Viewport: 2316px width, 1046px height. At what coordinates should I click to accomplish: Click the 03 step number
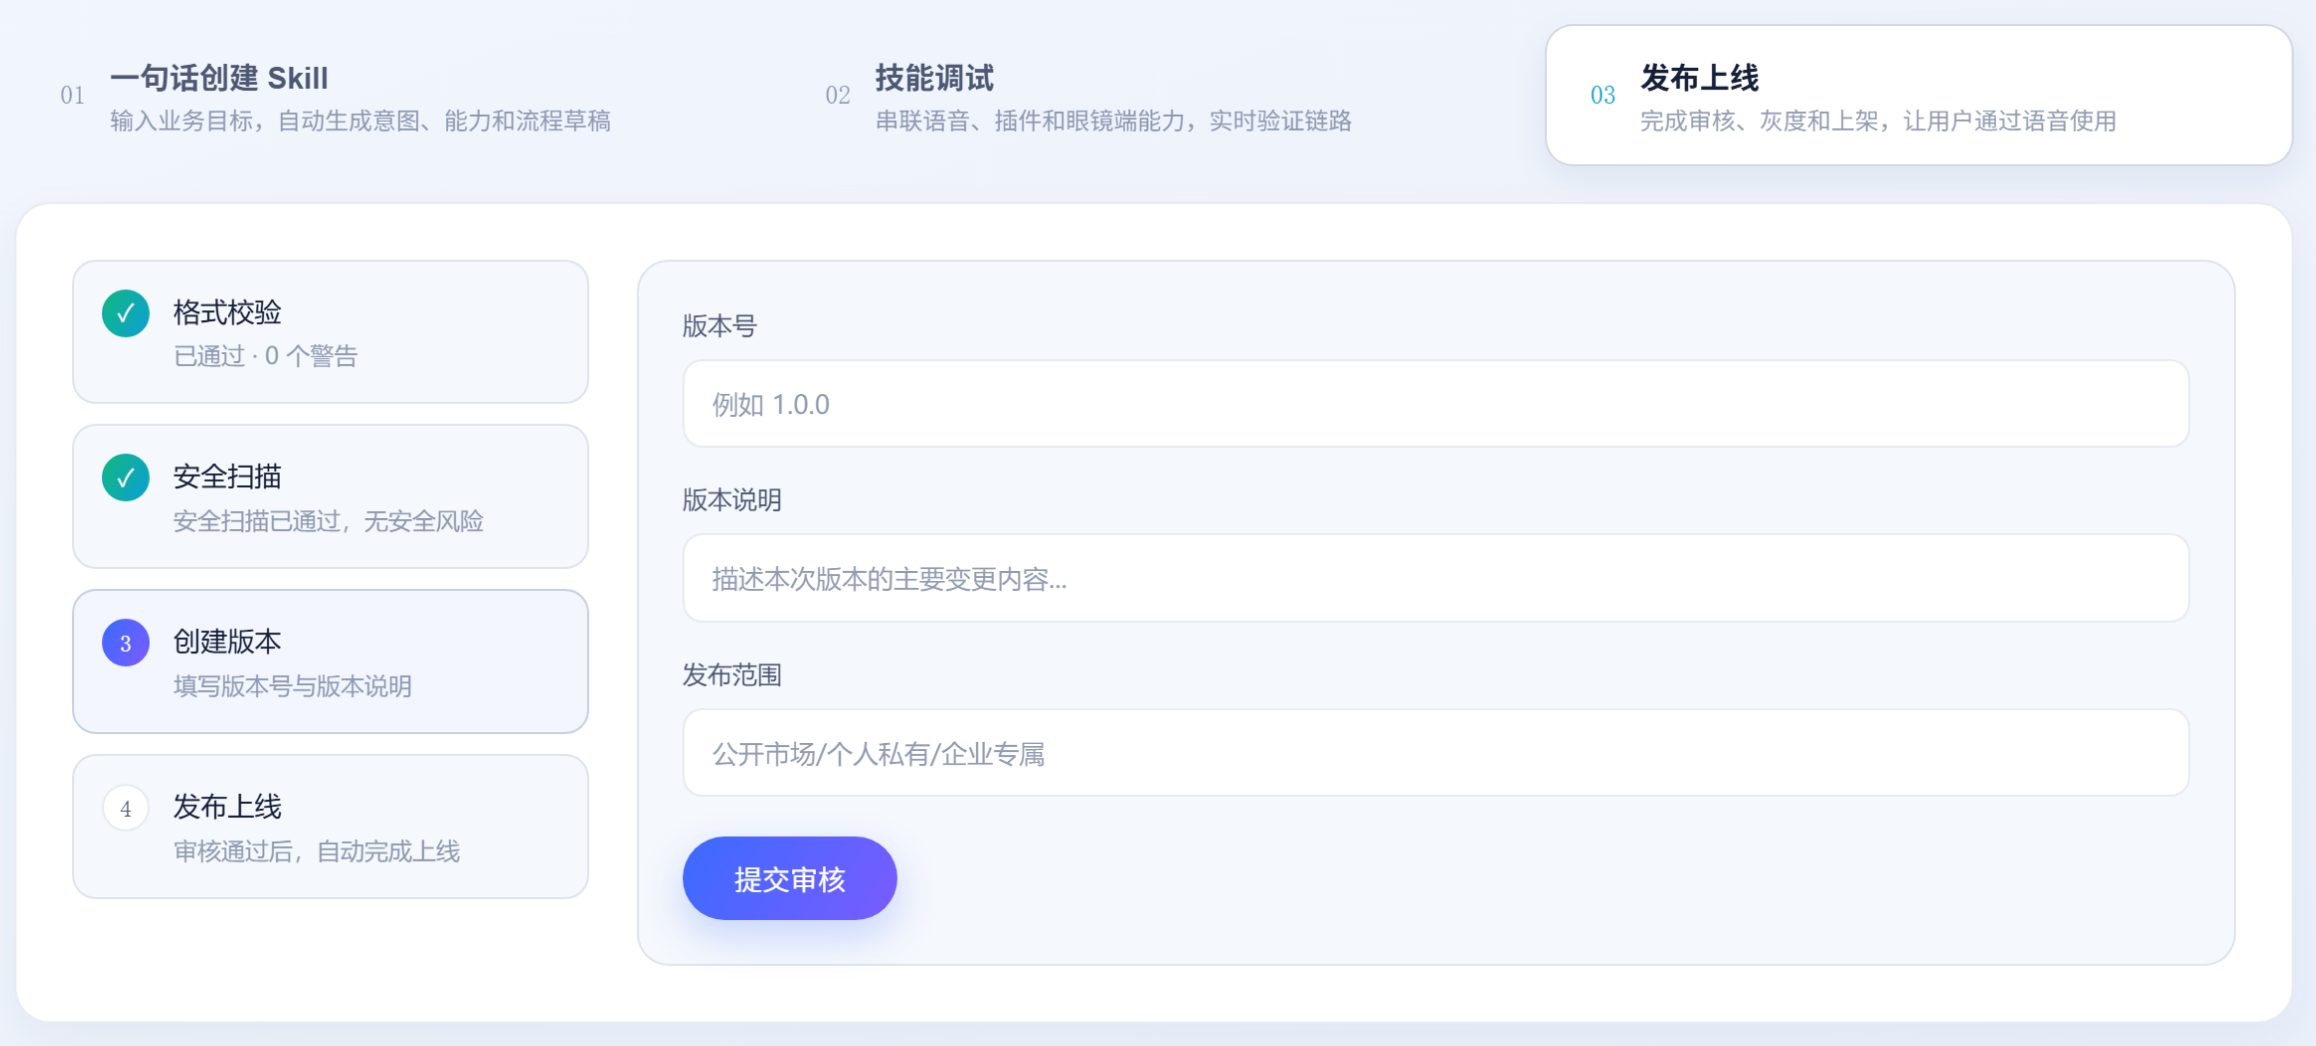tap(1602, 95)
